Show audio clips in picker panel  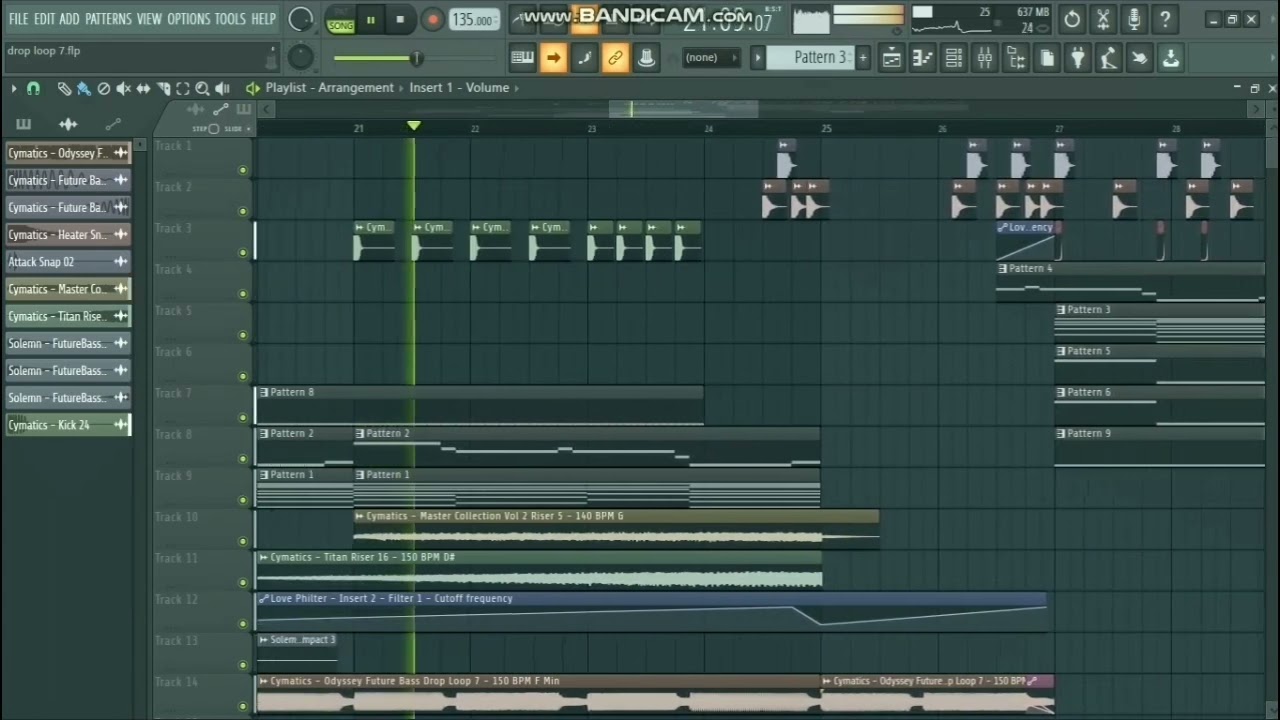(x=68, y=124)
